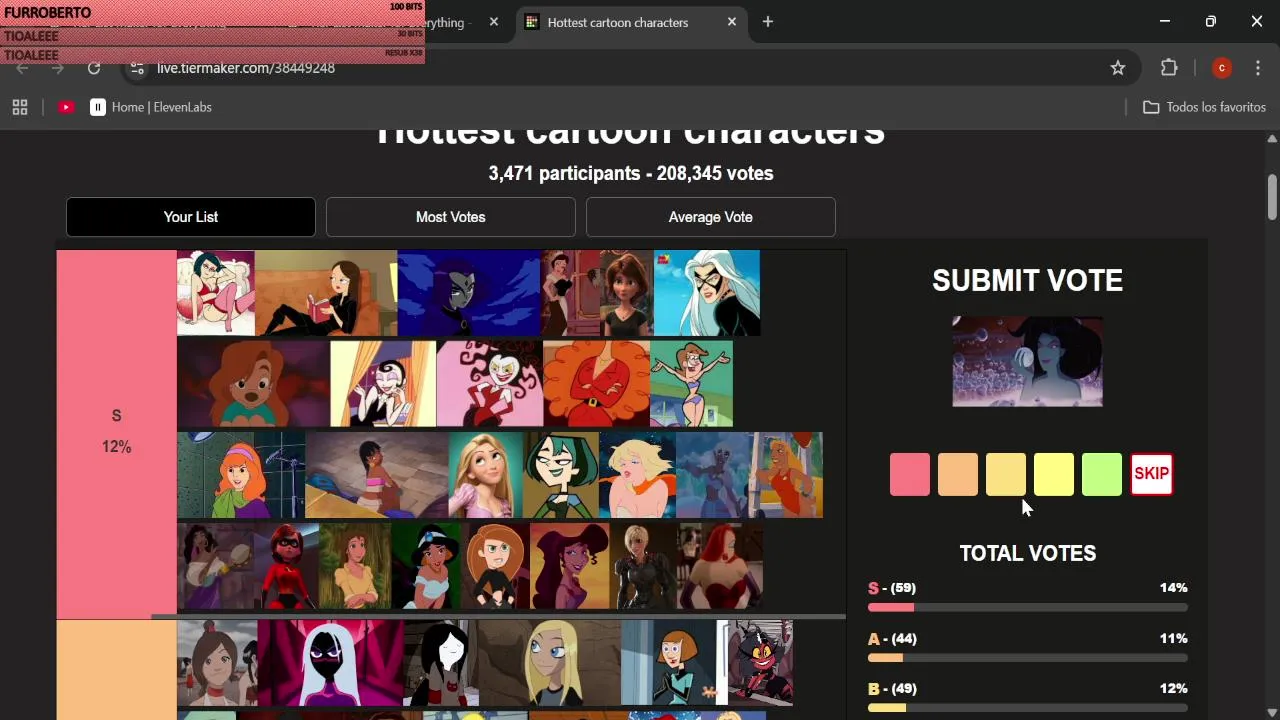
Task: Bookmark this page with the star icon
Action: click(1118, 68)
